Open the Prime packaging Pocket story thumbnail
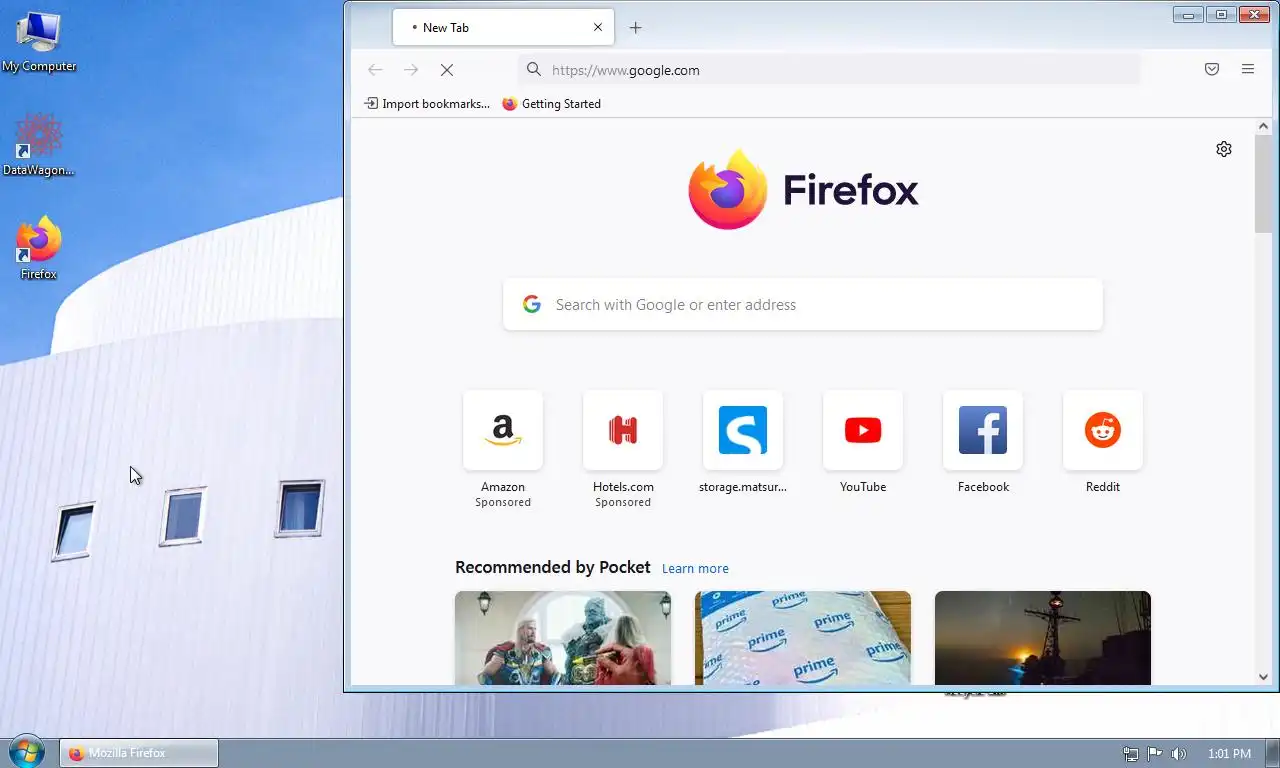Screen dimensions: 1280x768 point(803,638)
